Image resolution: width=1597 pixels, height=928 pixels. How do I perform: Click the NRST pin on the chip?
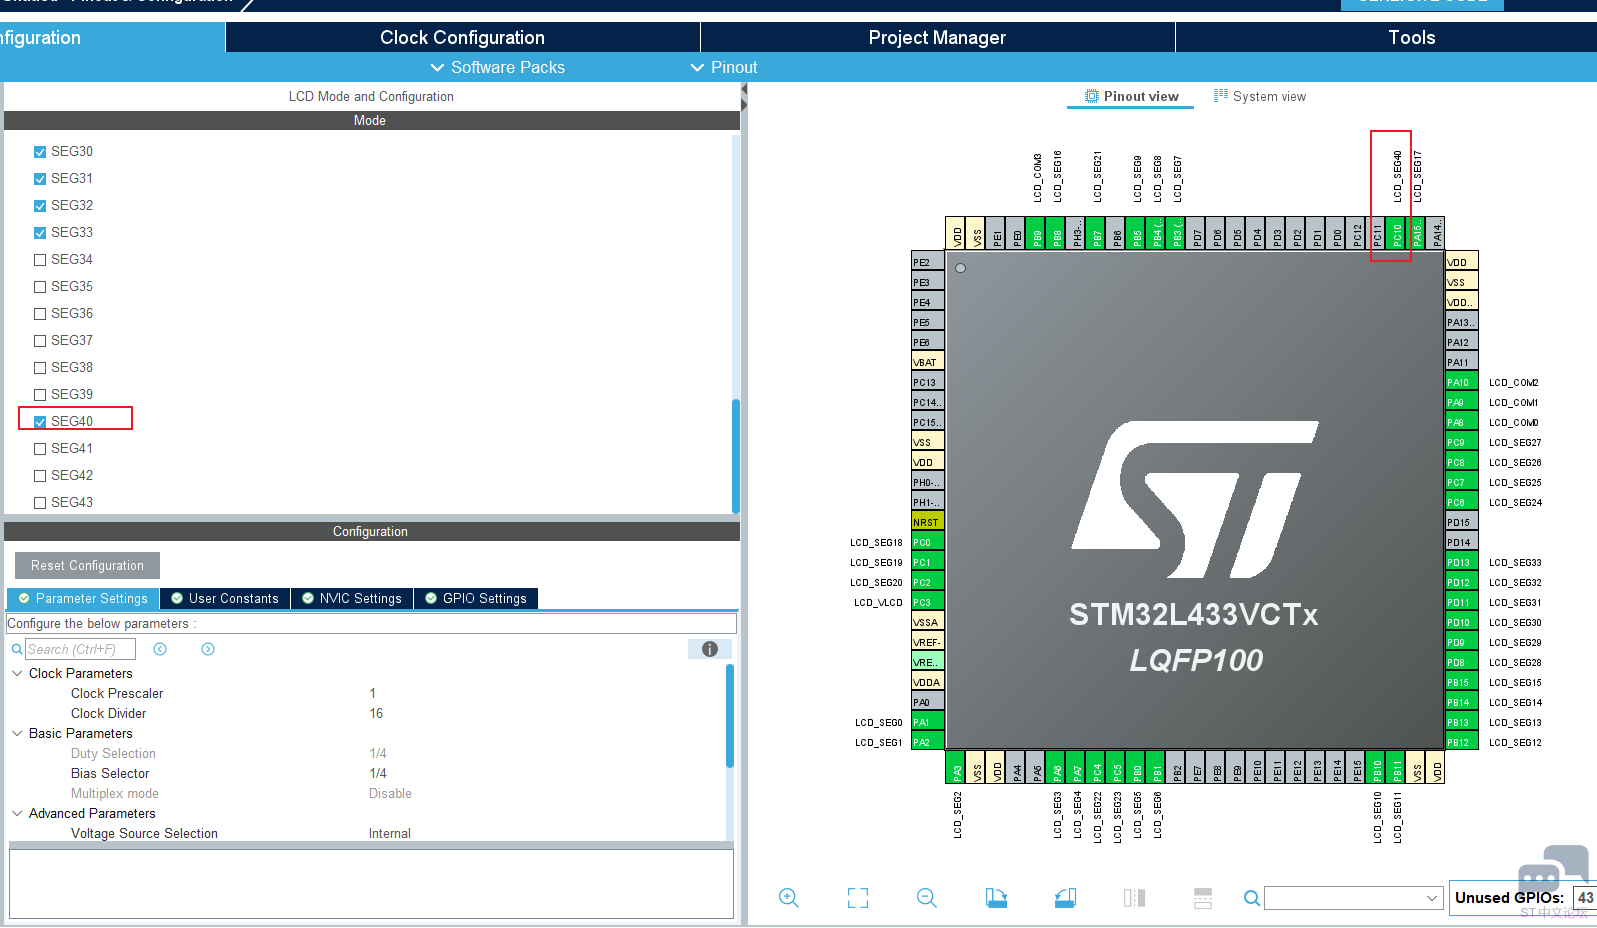click(x=927, y=522)
